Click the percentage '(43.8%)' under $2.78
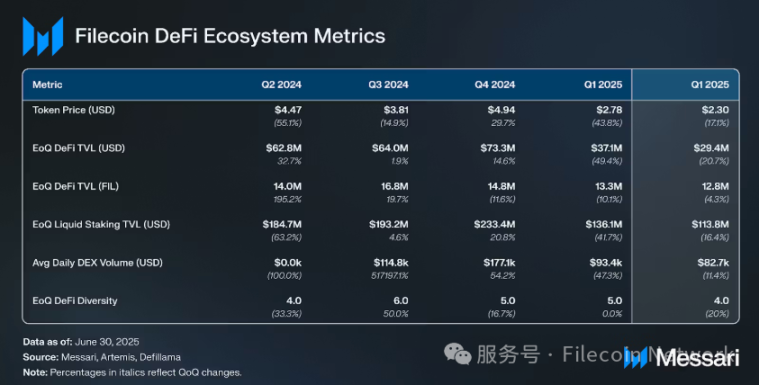Screen dimensions: 759x385 click(x=607, y=123)
